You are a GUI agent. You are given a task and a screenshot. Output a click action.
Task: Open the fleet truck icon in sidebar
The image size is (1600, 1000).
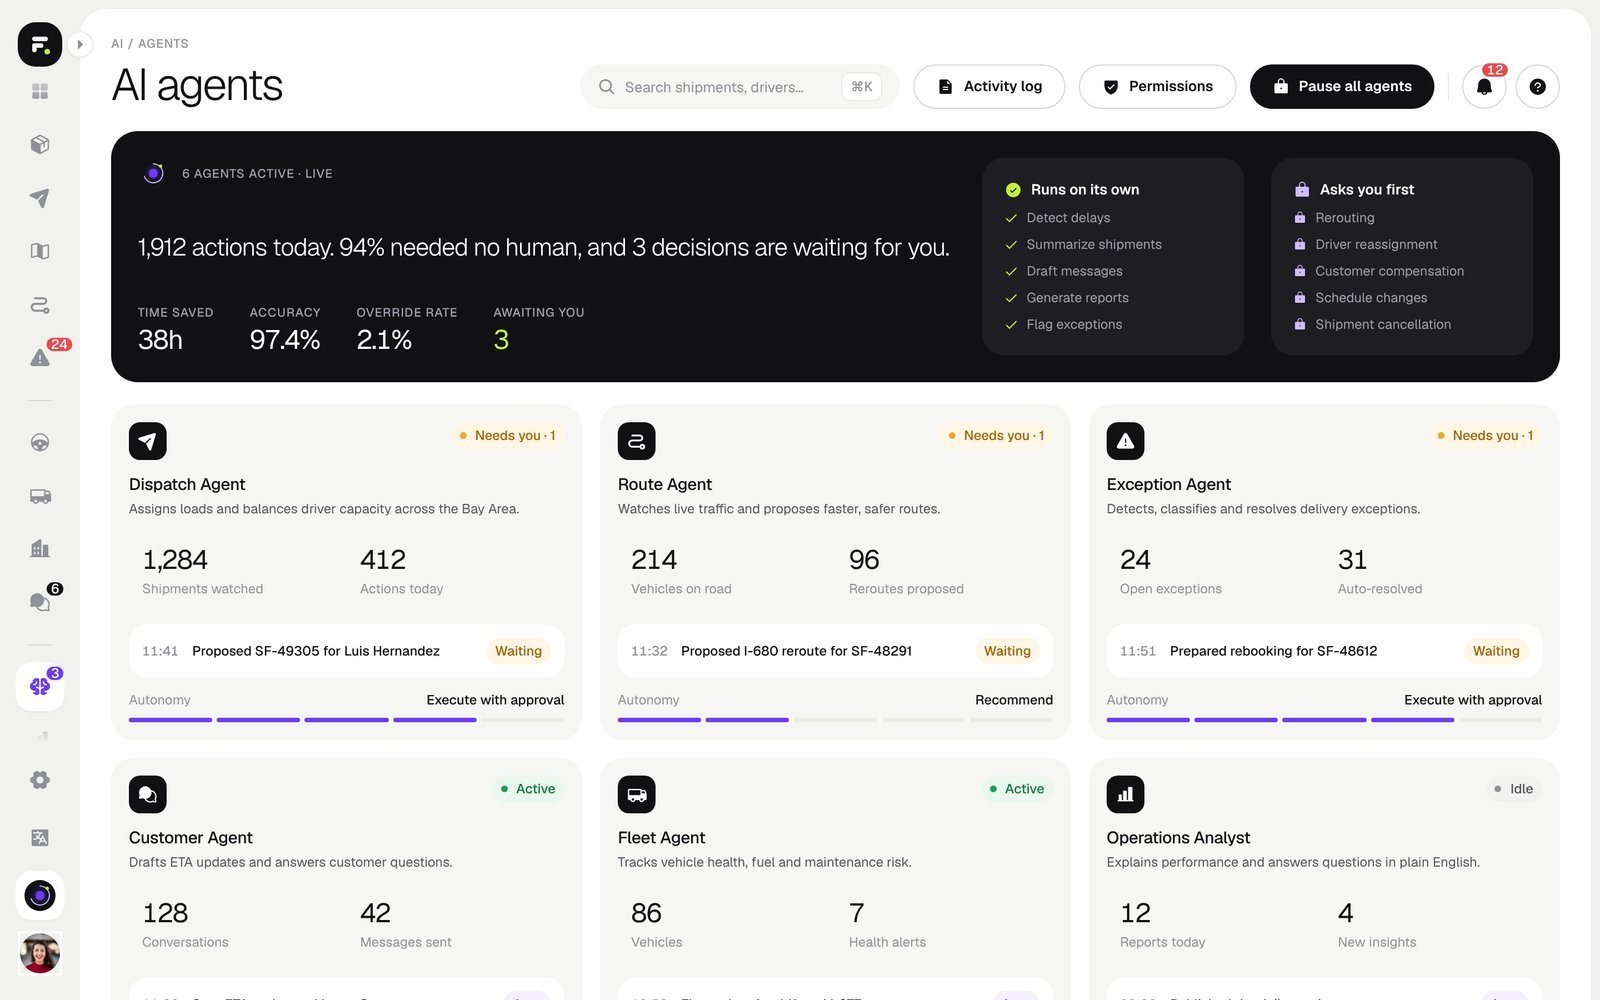point(40,496)
